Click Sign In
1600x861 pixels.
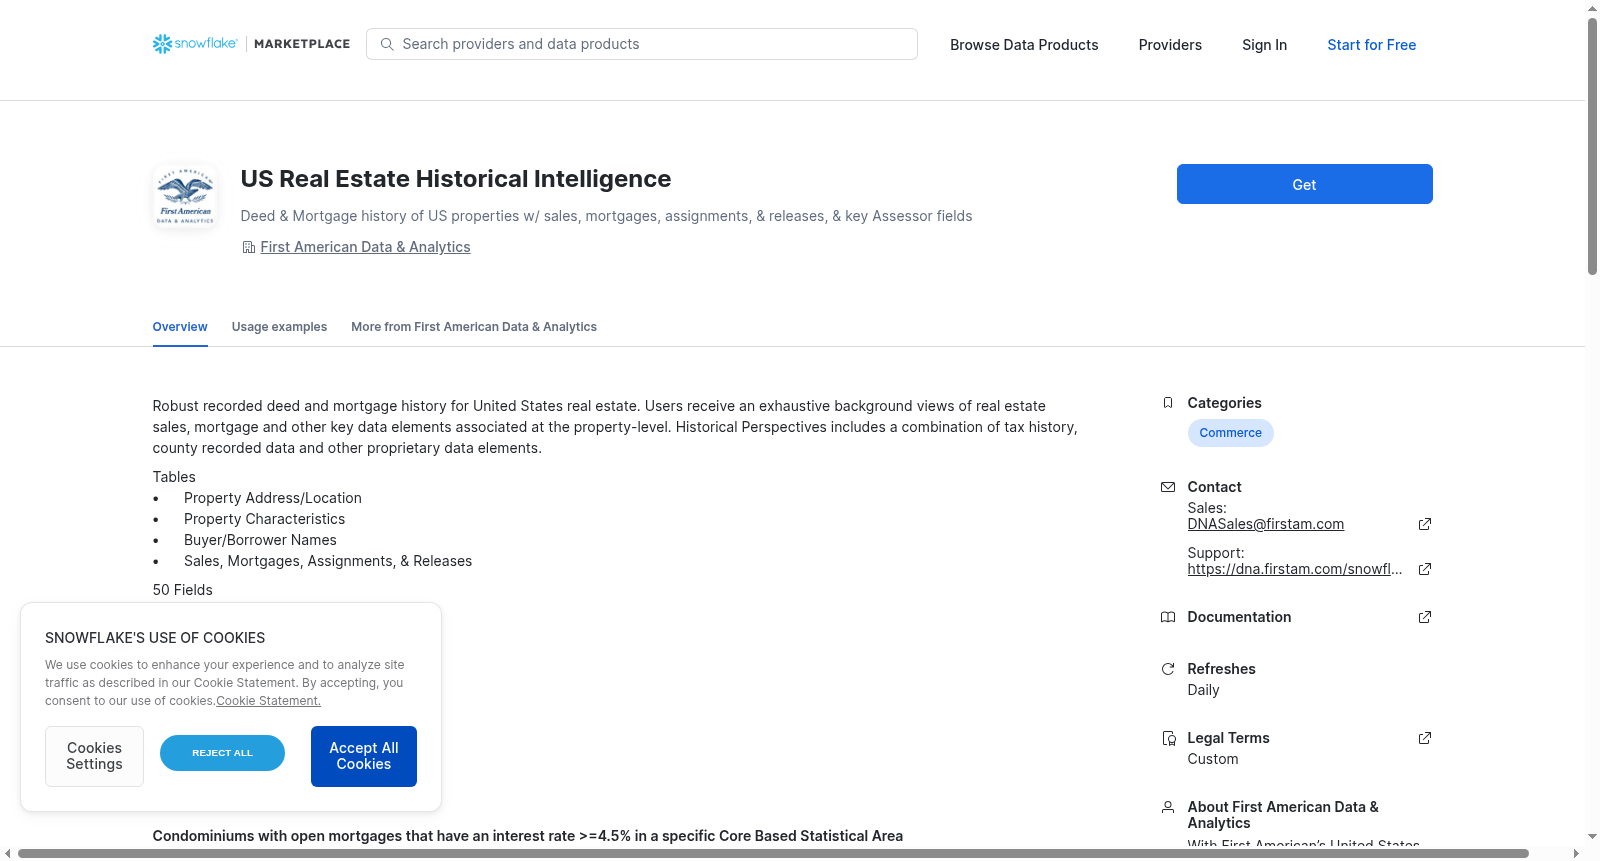(1264, 45)
